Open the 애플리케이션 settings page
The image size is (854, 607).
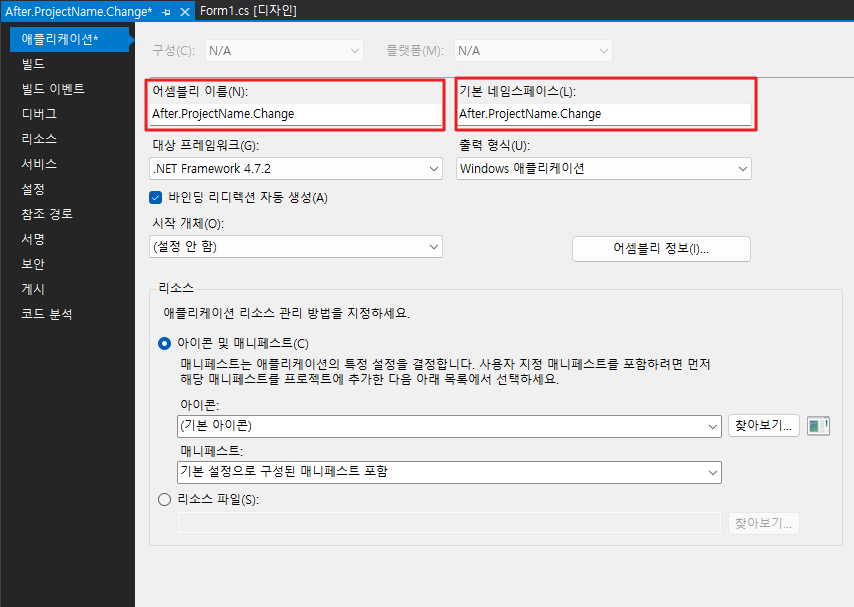tap(69, 39)
